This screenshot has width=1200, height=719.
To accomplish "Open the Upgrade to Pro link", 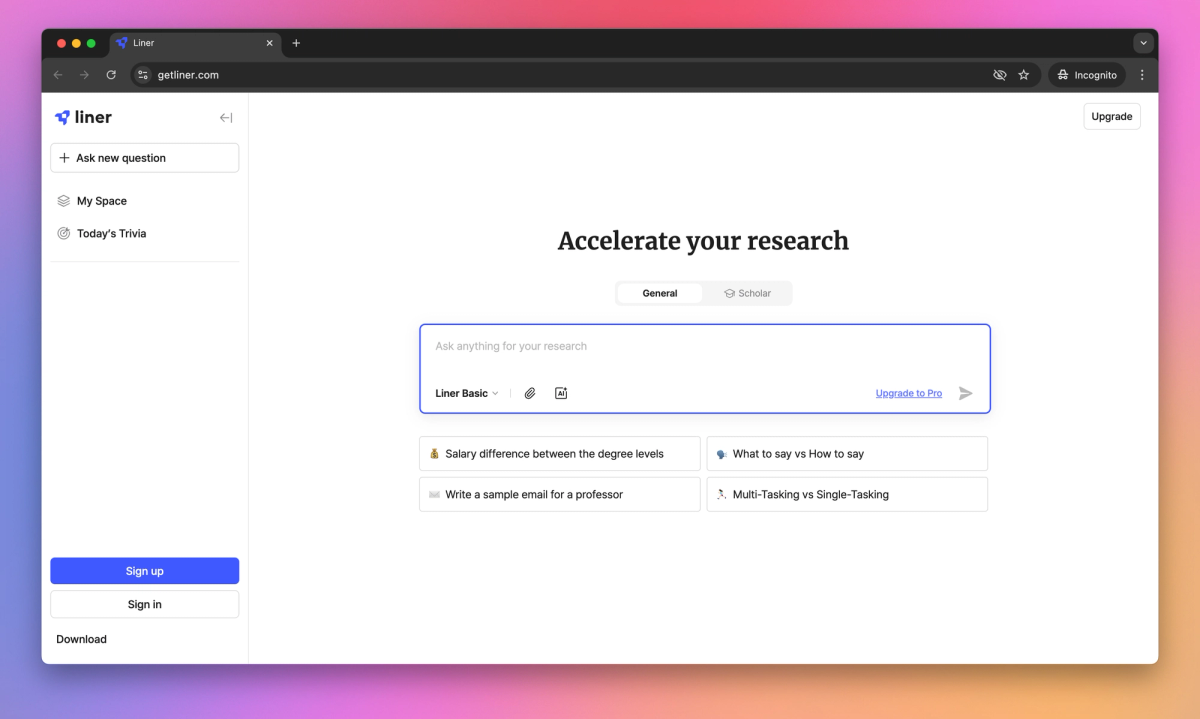I will coord(908,393).
